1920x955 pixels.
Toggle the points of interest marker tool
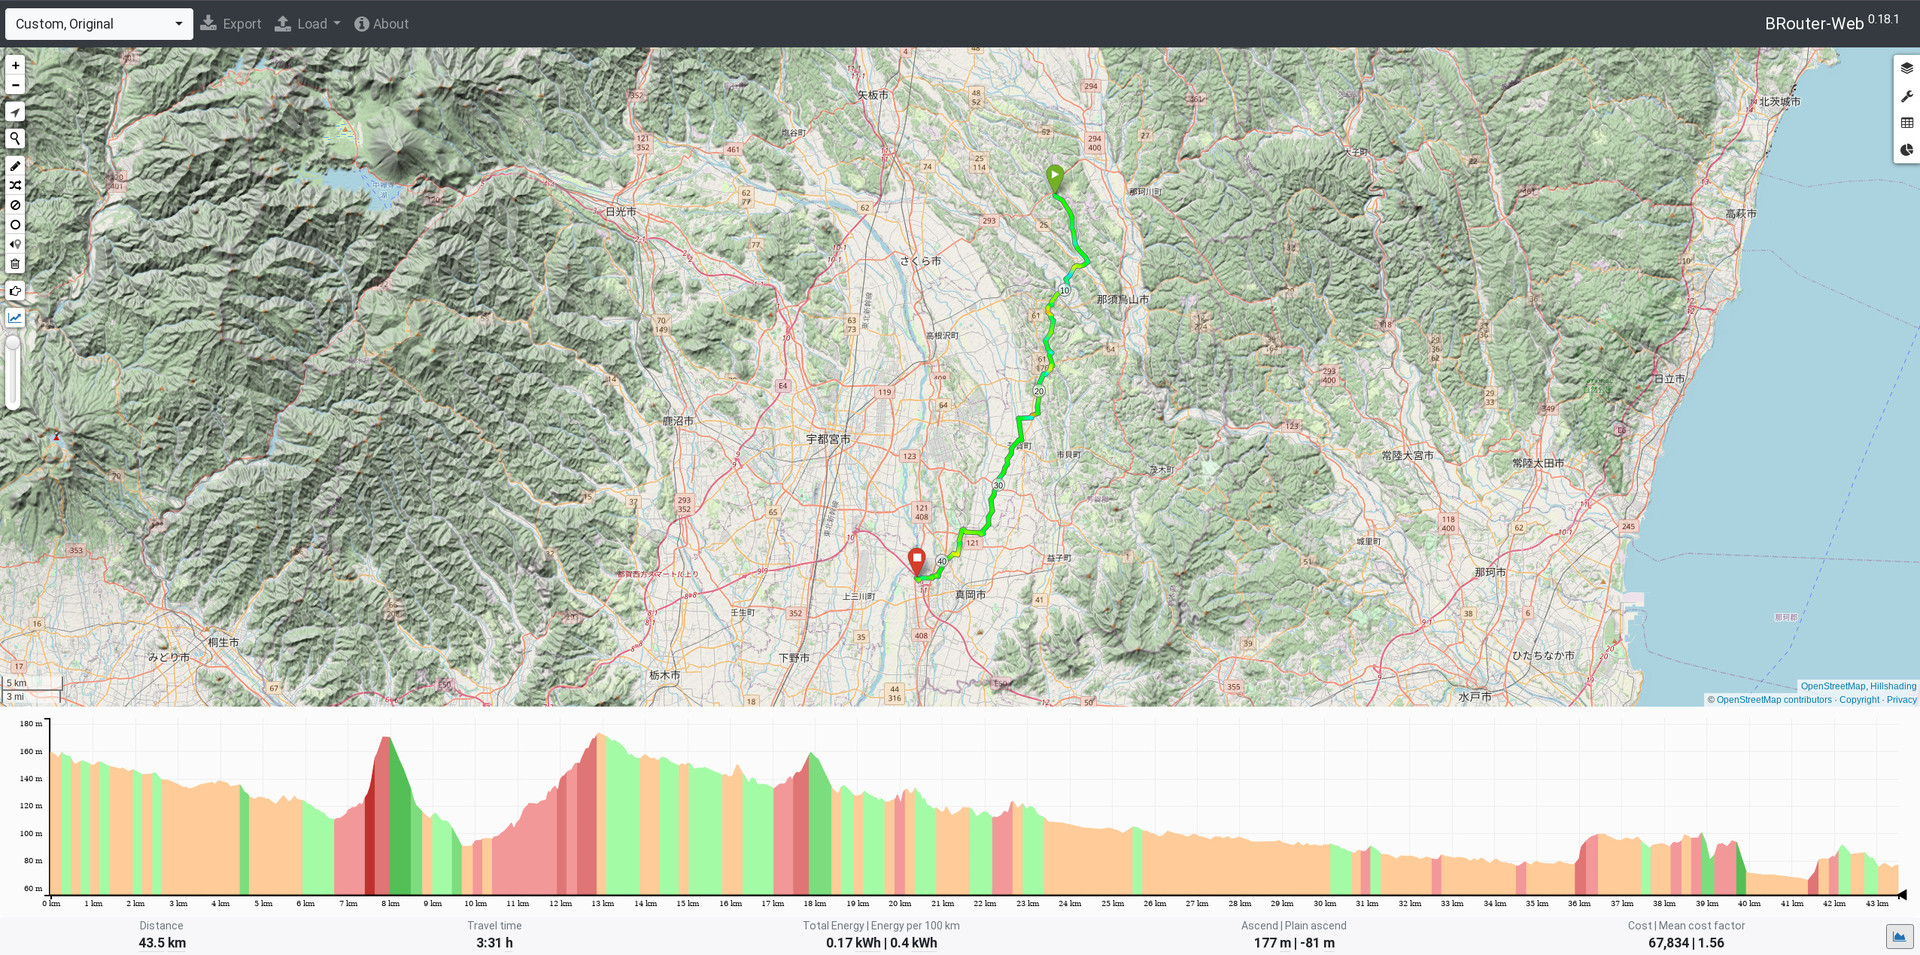(x=15, y=244)
